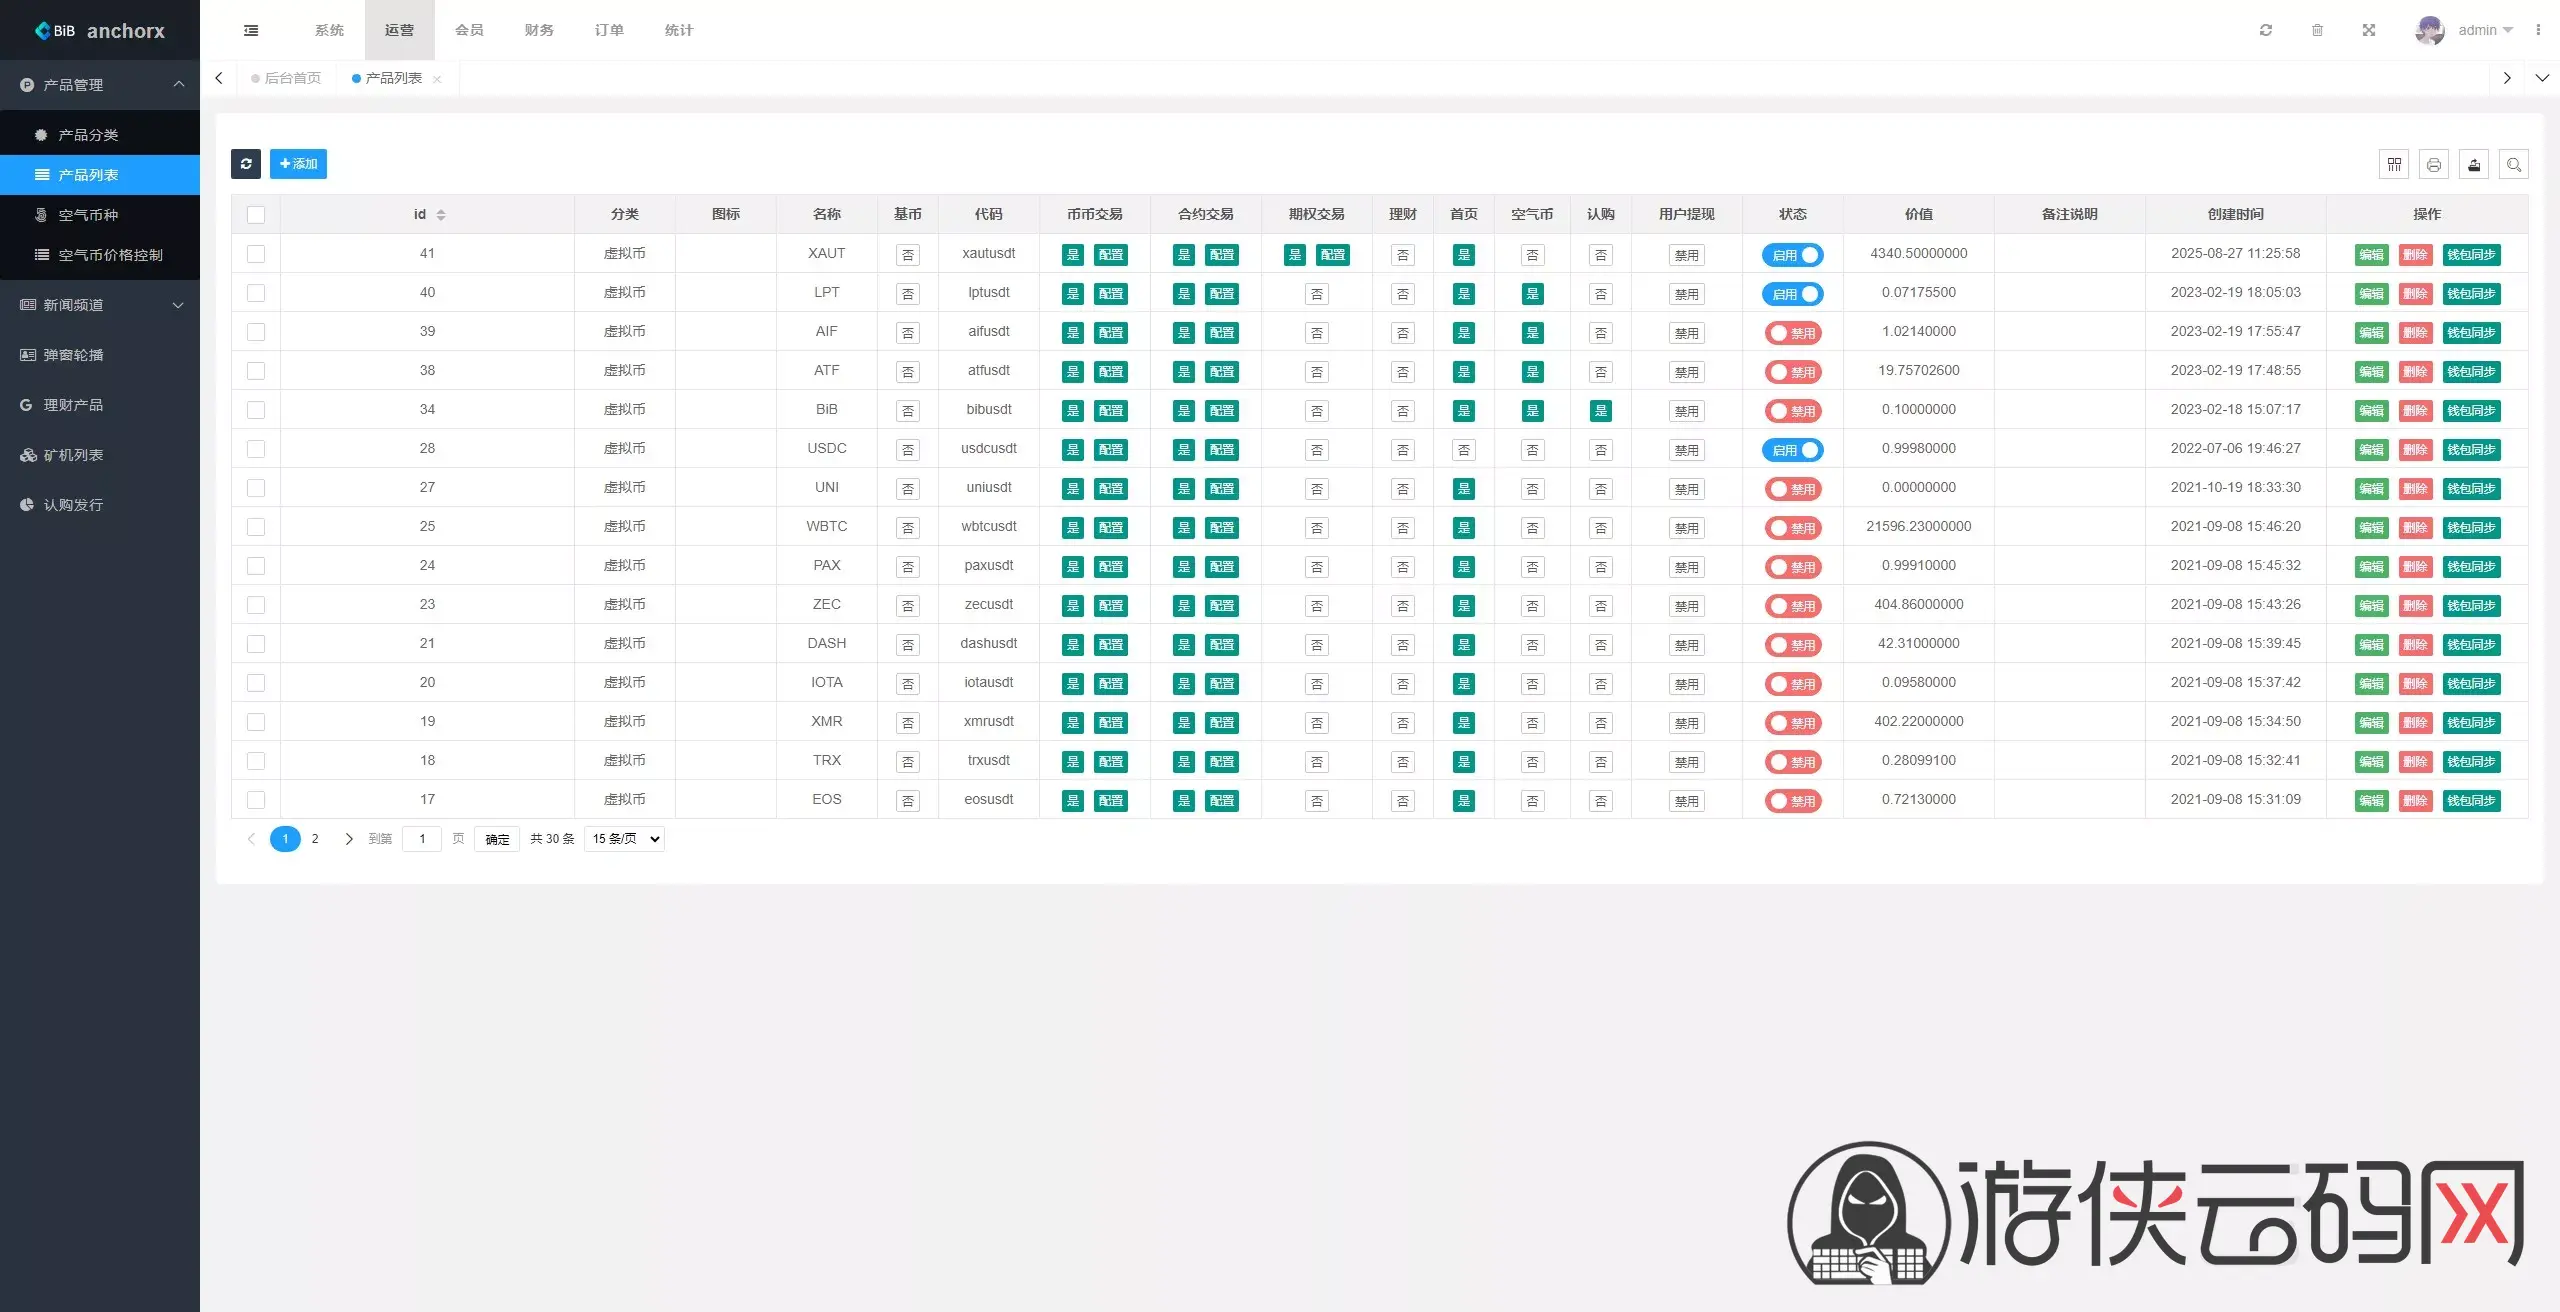
Task: Open table search magnifier icon
Action: [x=2514, y=165]
